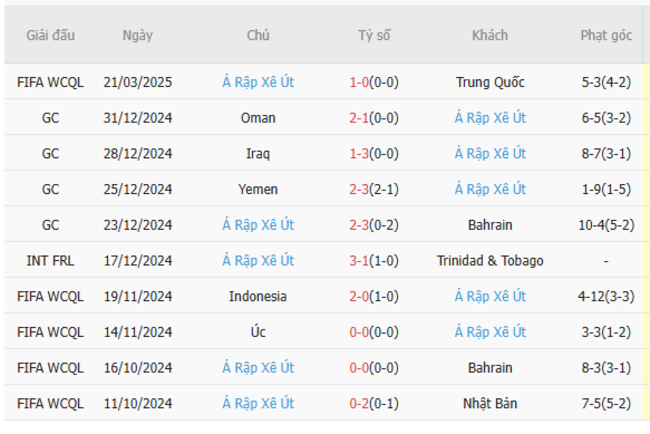Viewport: 650px width, 434px height.
Task: Open Ả Rập Xê Út link on 21/03/2025 row
Action: click(258, 82)
